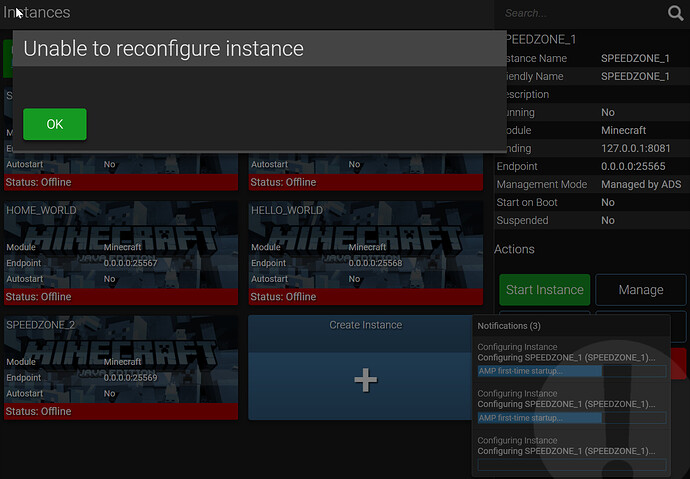690x479 pixels.
Task: Click endpoint 0.0.0.0:25567 on HOME_WORLD
Action: [130, 263]
